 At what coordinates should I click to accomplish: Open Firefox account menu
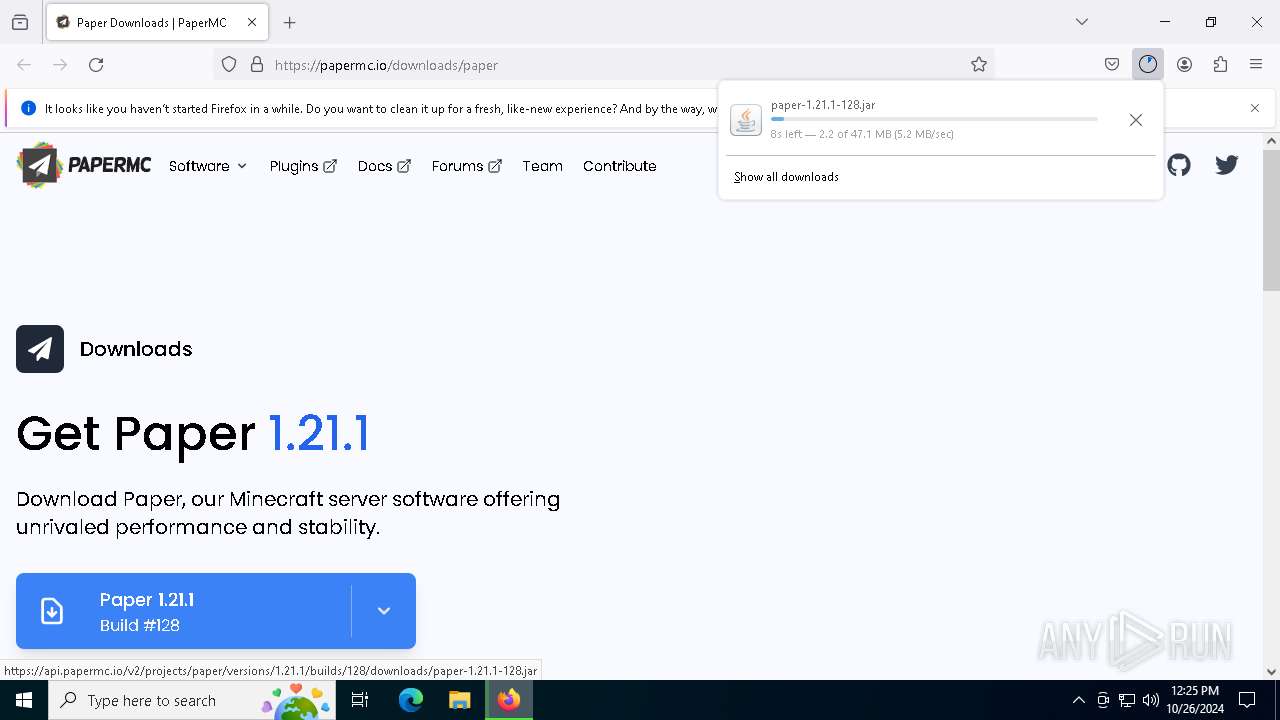(1184, 65)
